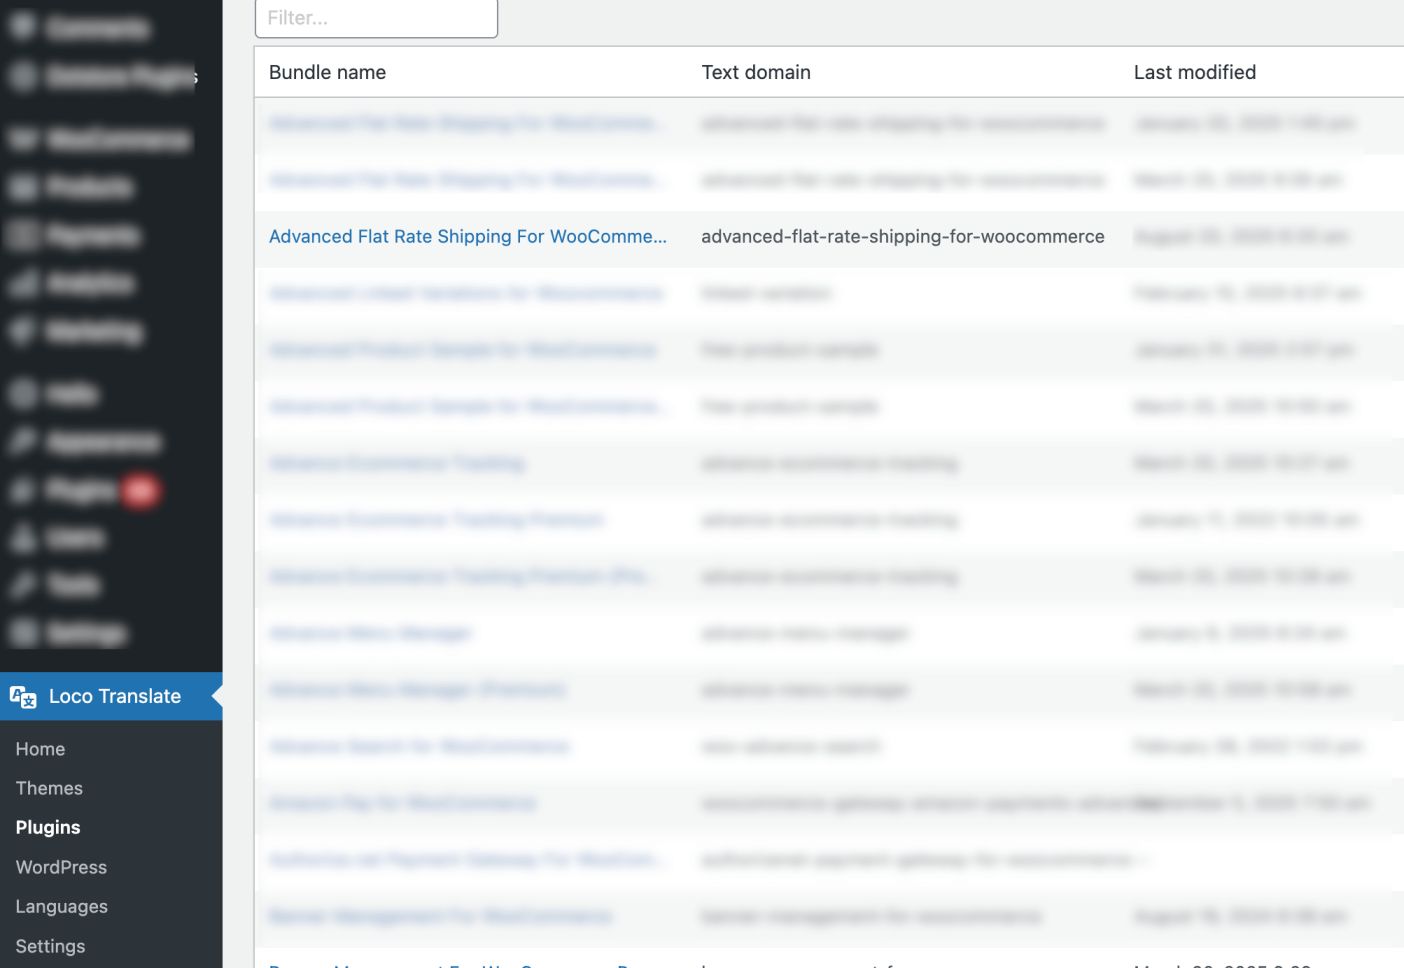Image resolution: width=1404 pixels, height=968 pixels.
Task: Go to Loco Translate Home submenu
Action: click(40, 749)
